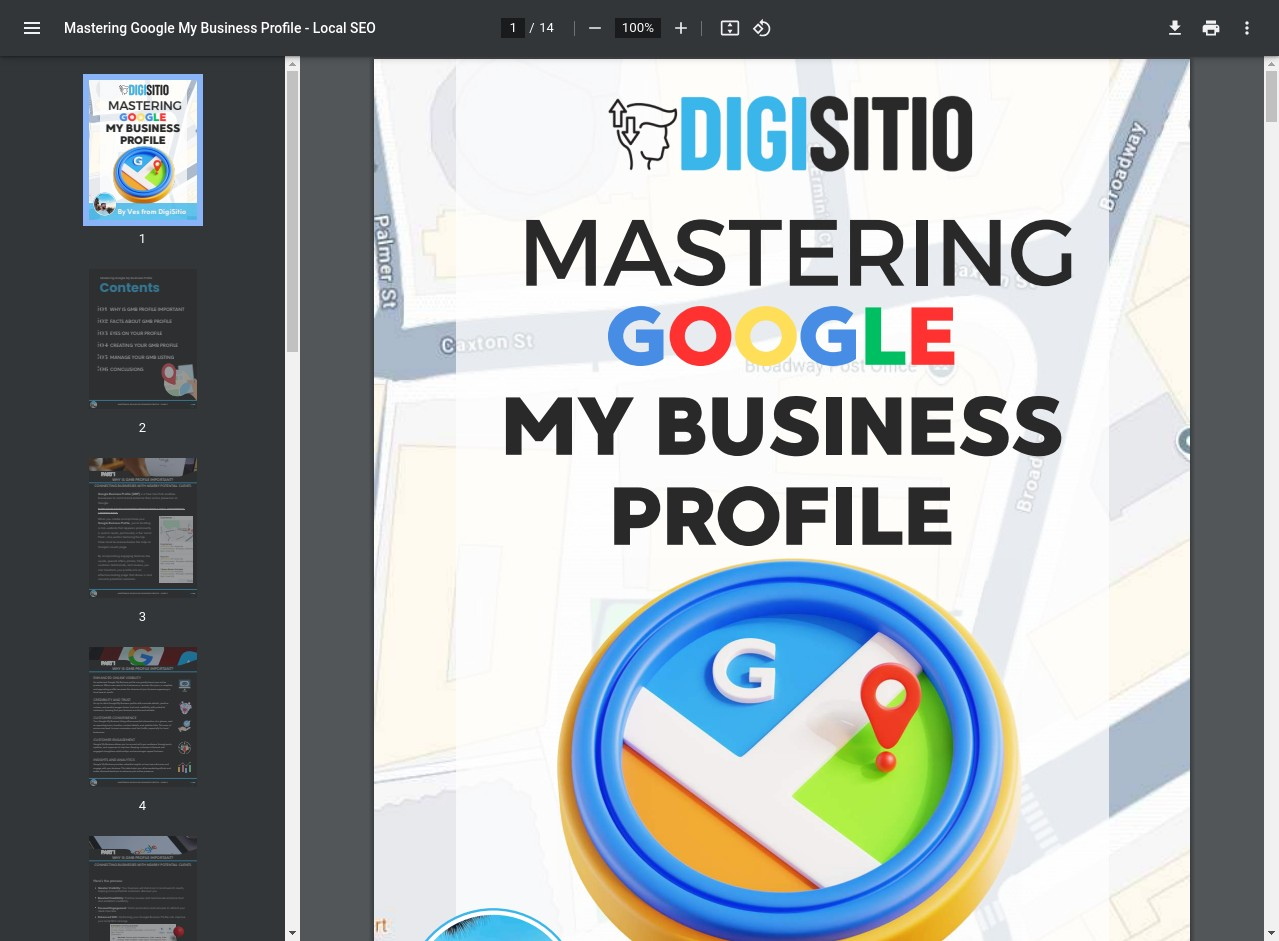
Task: Click the page number input field
Action: pyautogui.click(x=513, y=28)
